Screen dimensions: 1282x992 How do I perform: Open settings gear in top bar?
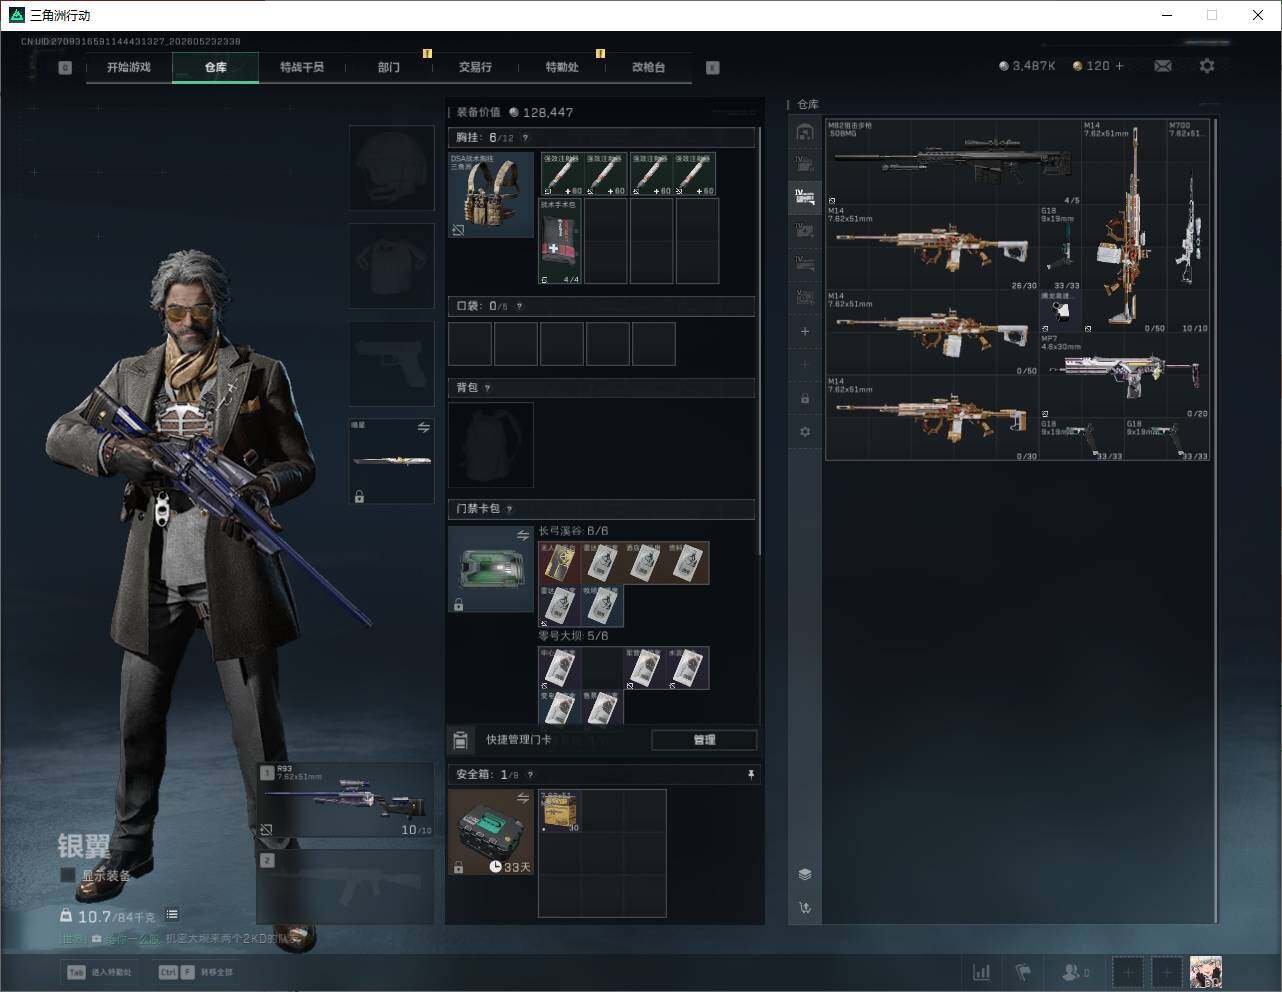pyautogui.click(x=1207, y=66)
